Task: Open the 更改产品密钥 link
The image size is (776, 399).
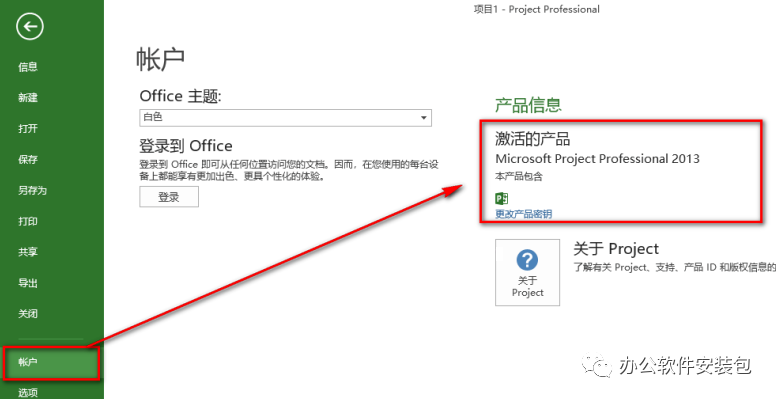Action: tap(524, 214)
